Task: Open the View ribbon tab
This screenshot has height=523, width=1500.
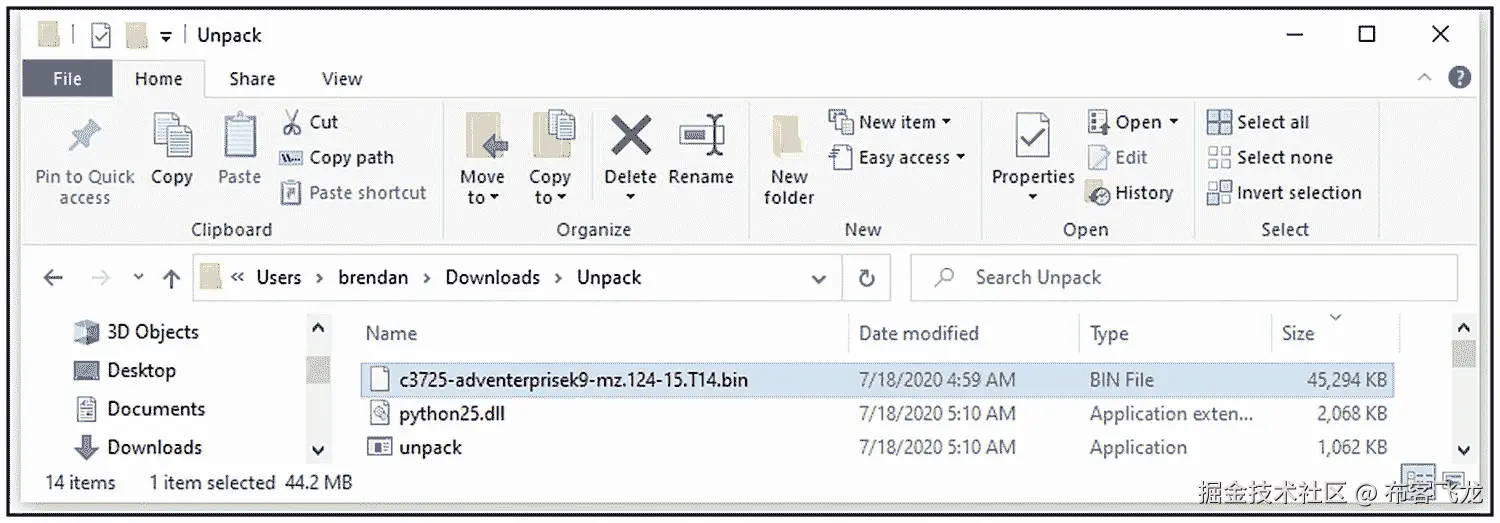Action: tap(342, 79)
